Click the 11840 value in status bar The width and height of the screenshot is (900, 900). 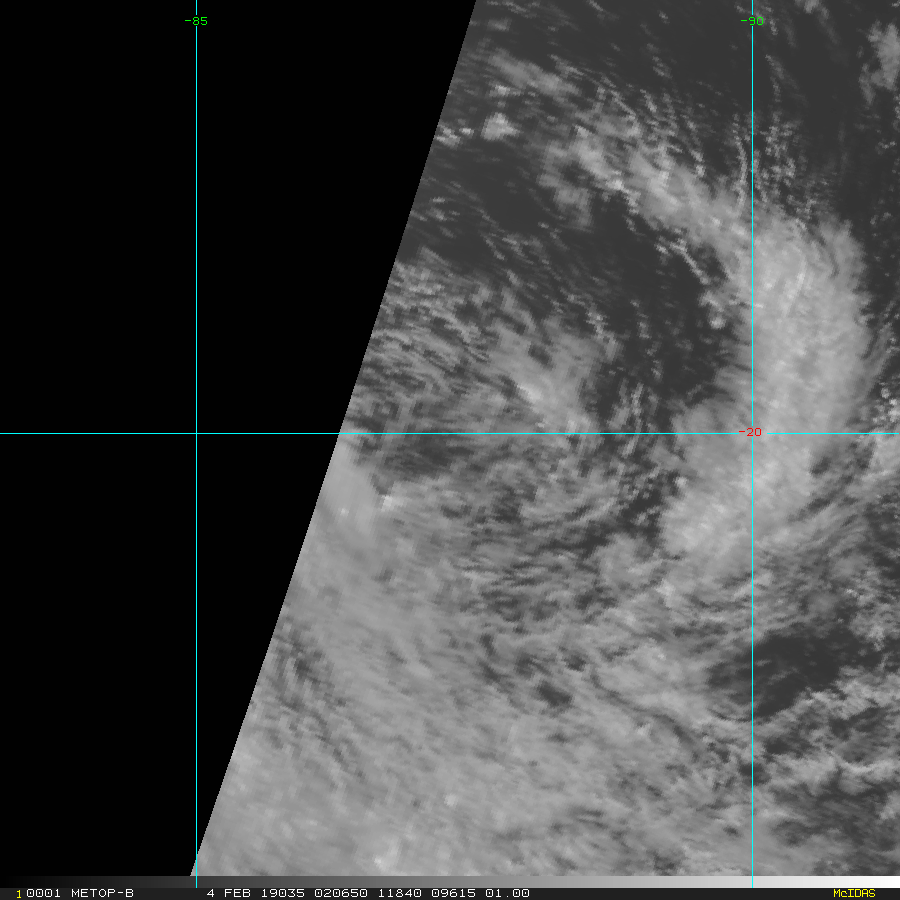(399, 893)
